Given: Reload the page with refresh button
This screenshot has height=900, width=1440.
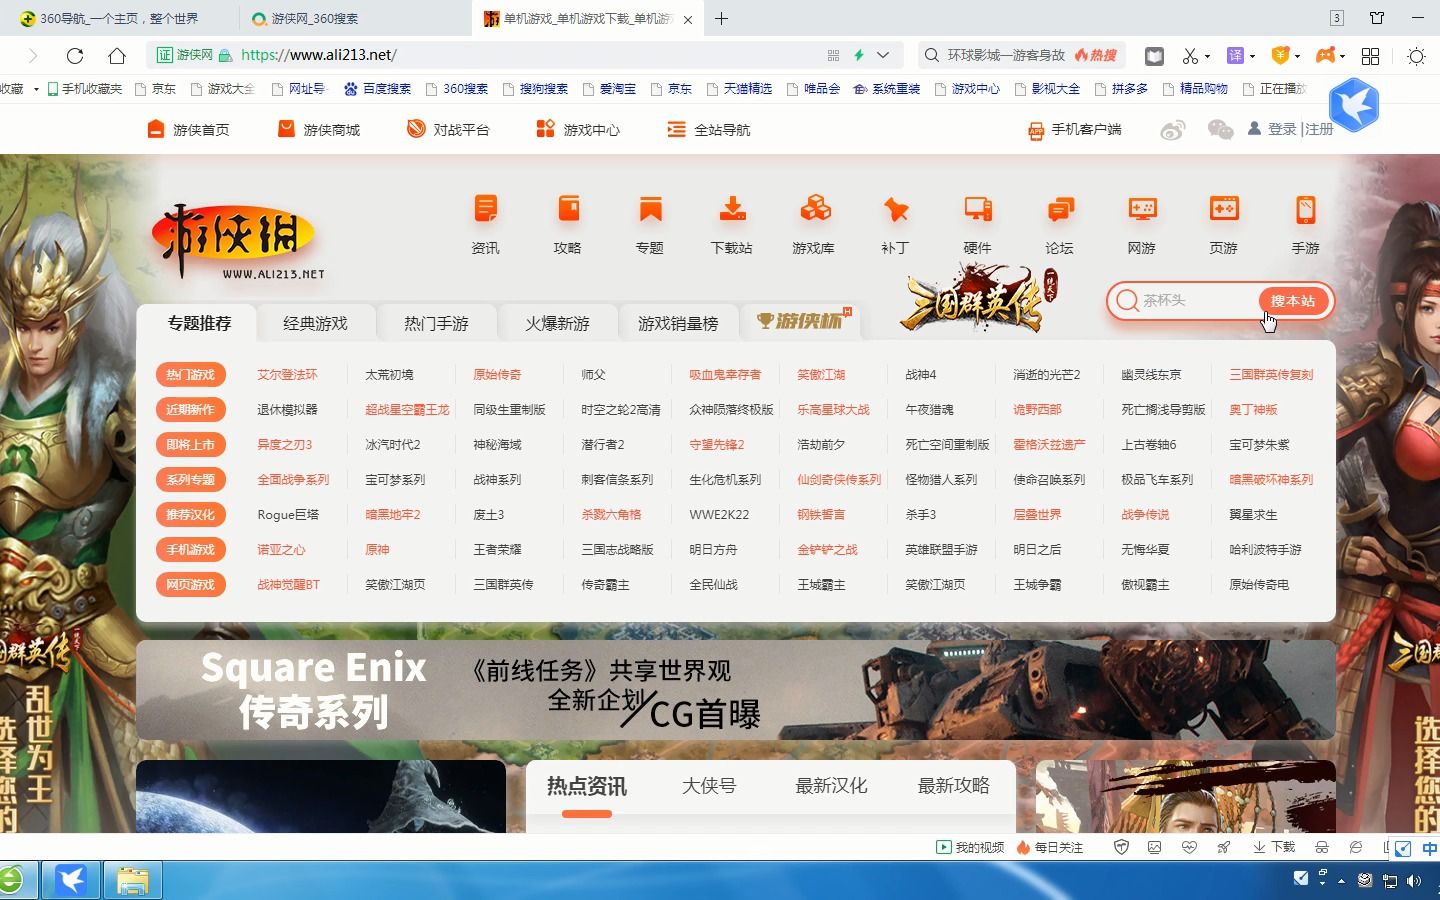Looking at the screenshot, I should tap(75, 56).
